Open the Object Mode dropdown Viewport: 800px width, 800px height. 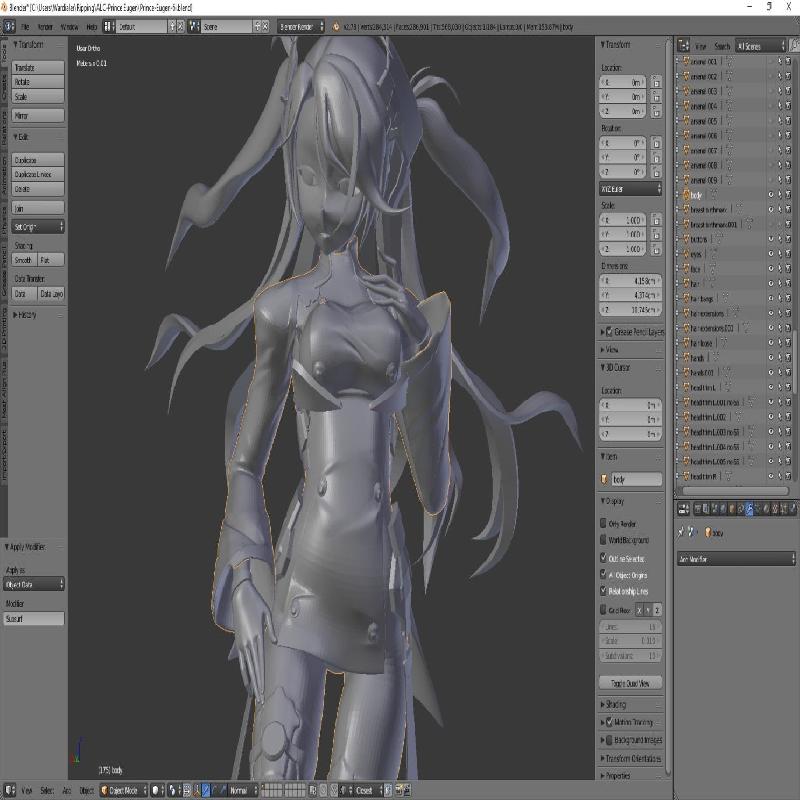[123, 790]
